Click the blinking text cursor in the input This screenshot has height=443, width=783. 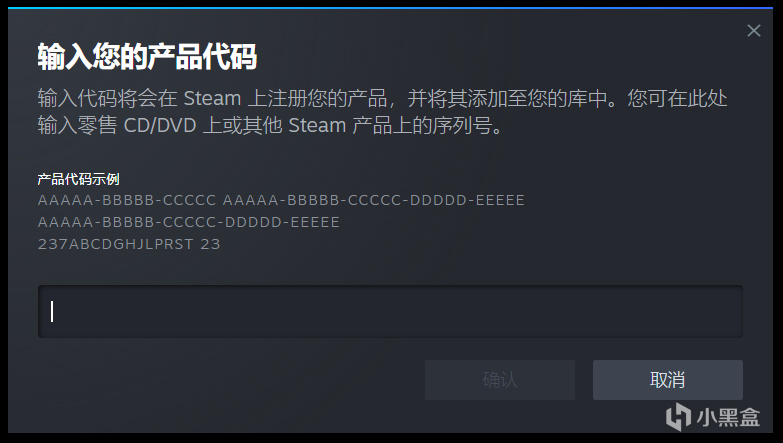[x=52, y=312]
